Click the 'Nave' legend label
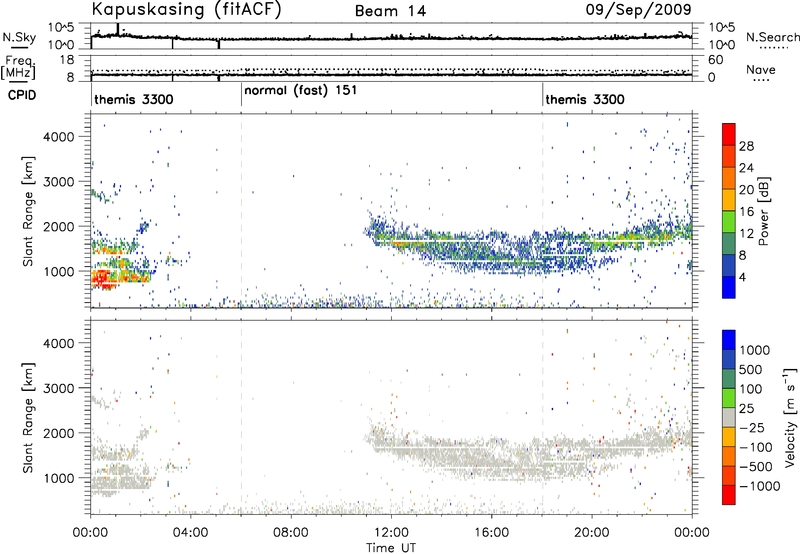 point(761,69)
